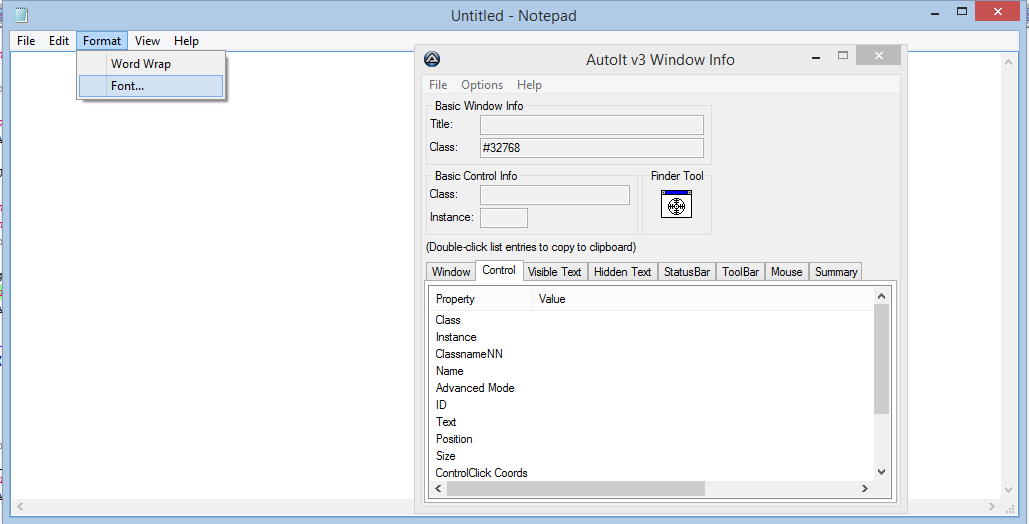Image resolution: width=1029 pixels, height=524 pixels.
Task: Switch to the Window tab
Action: tap(451, 272)
